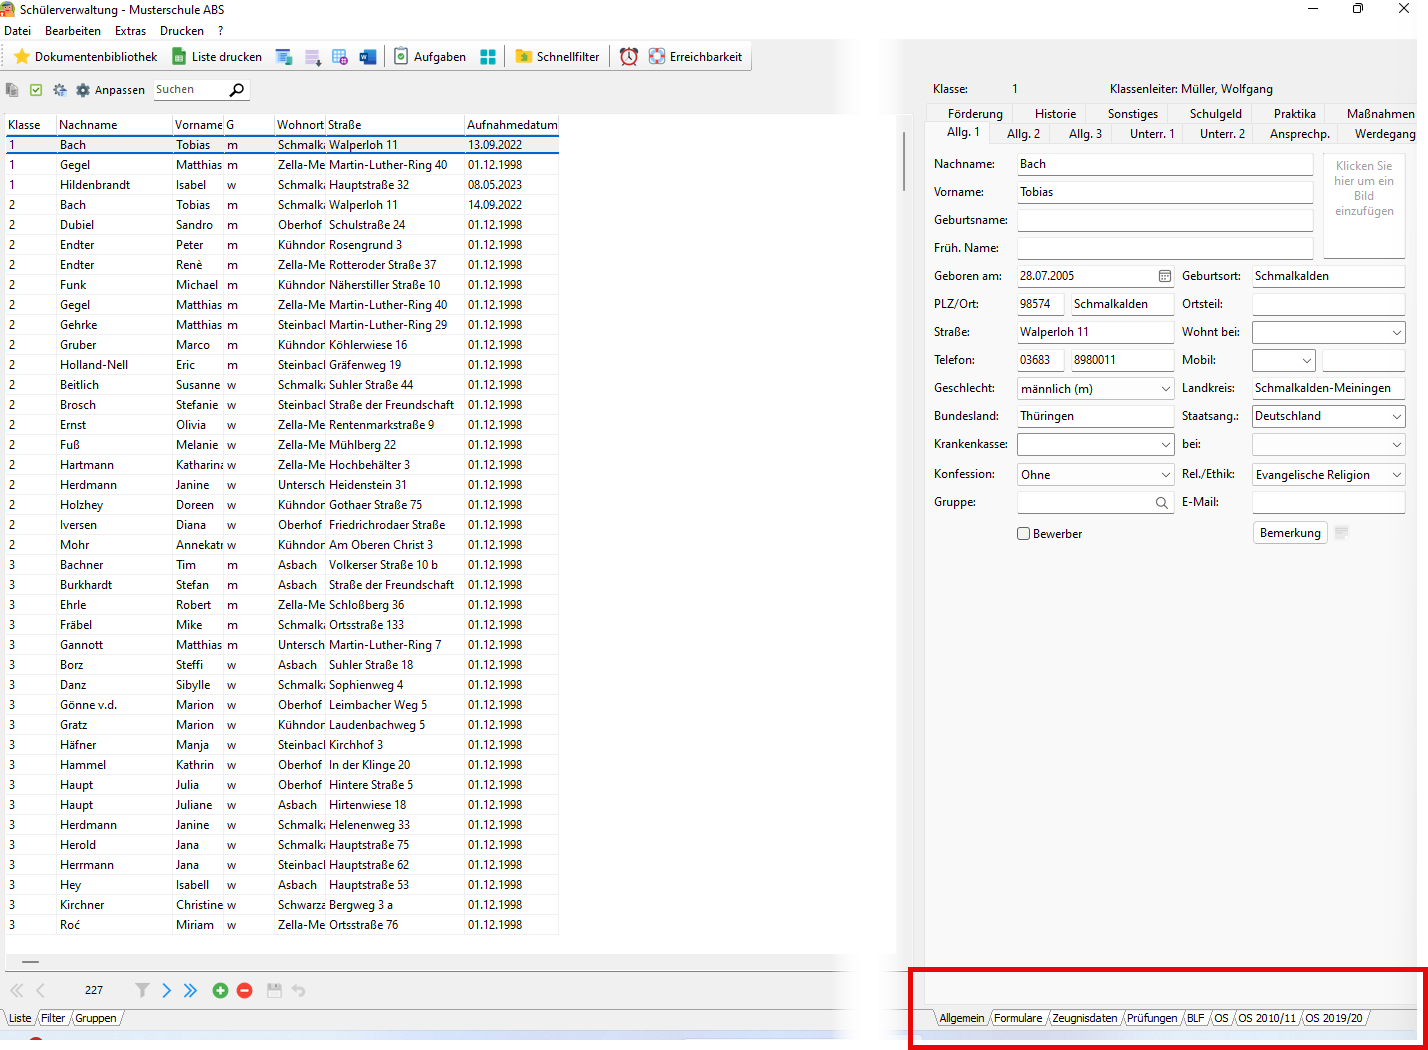This screenshot has height=1050, width=1428.
Task: Click the calendar grid icon in toolbar
Action: [340, 57]
